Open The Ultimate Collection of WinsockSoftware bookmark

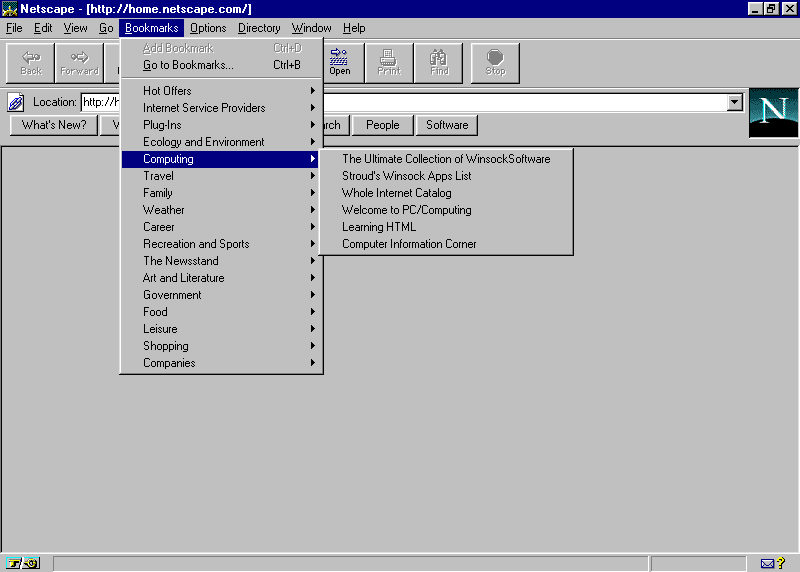pos(446,159)
